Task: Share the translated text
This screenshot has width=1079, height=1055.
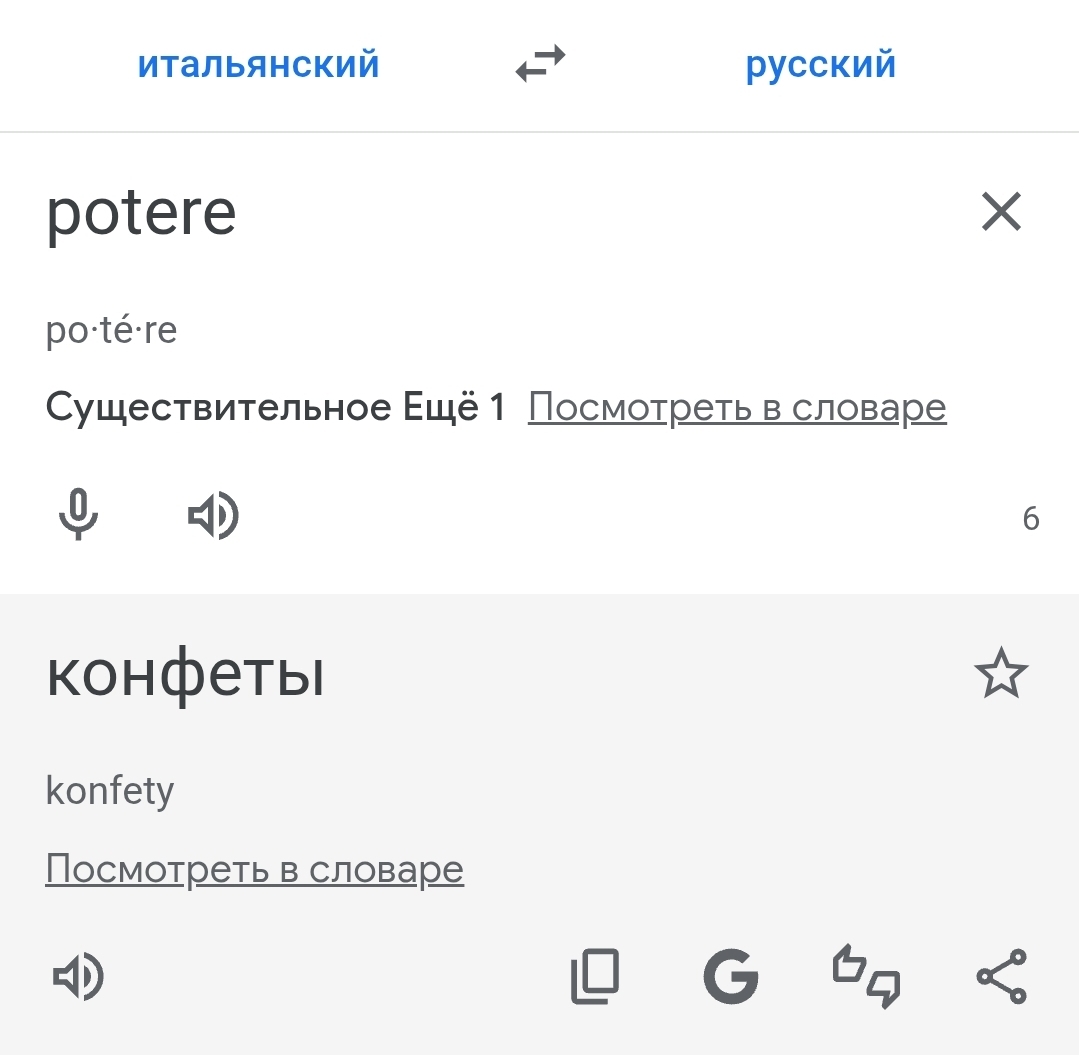Action: [1001, 977]
